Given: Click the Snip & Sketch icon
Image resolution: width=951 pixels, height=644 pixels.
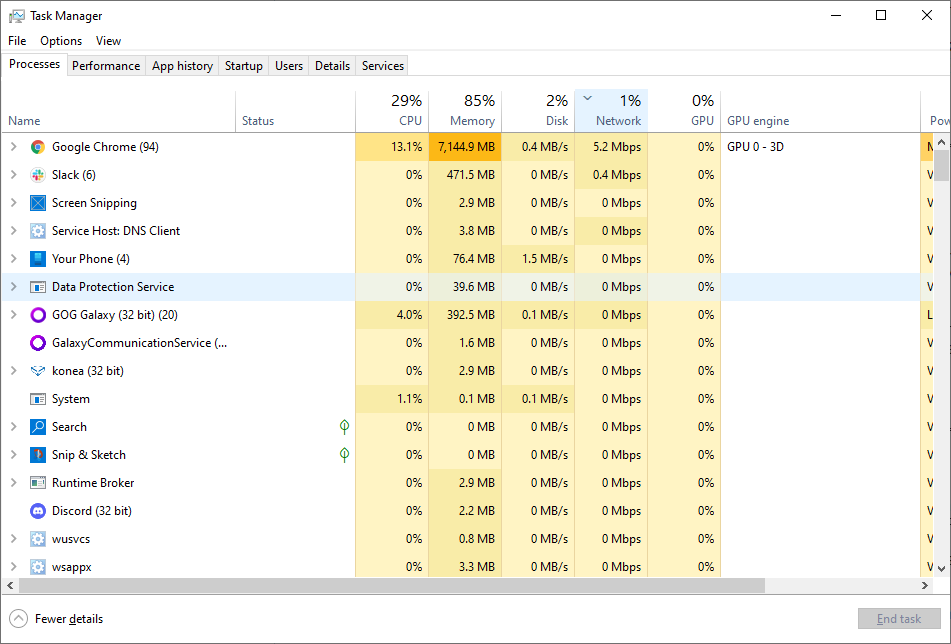Looking at the screenshot, I should 38,455.
